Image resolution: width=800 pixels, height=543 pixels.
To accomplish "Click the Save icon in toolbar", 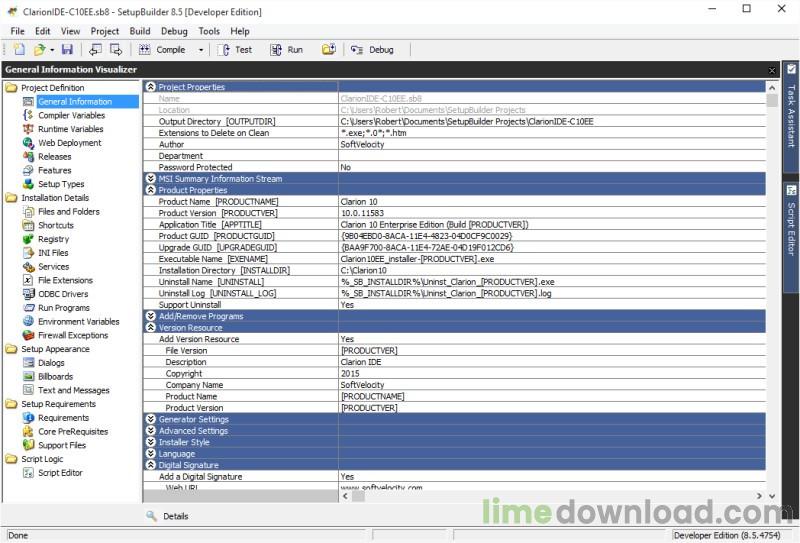I will click(67, 49).
